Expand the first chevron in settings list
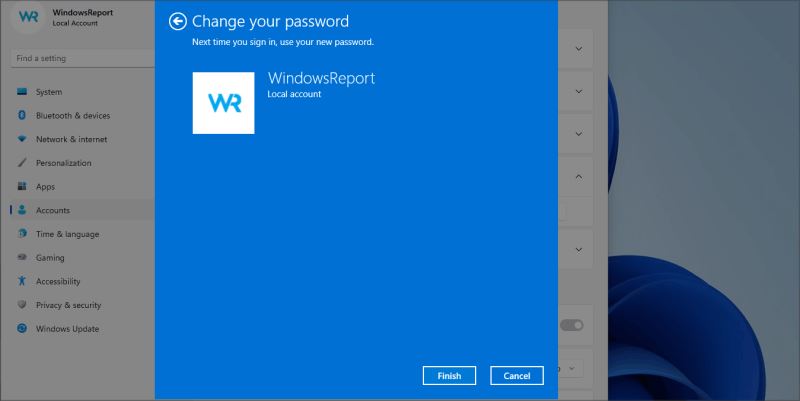 [579, 49]
